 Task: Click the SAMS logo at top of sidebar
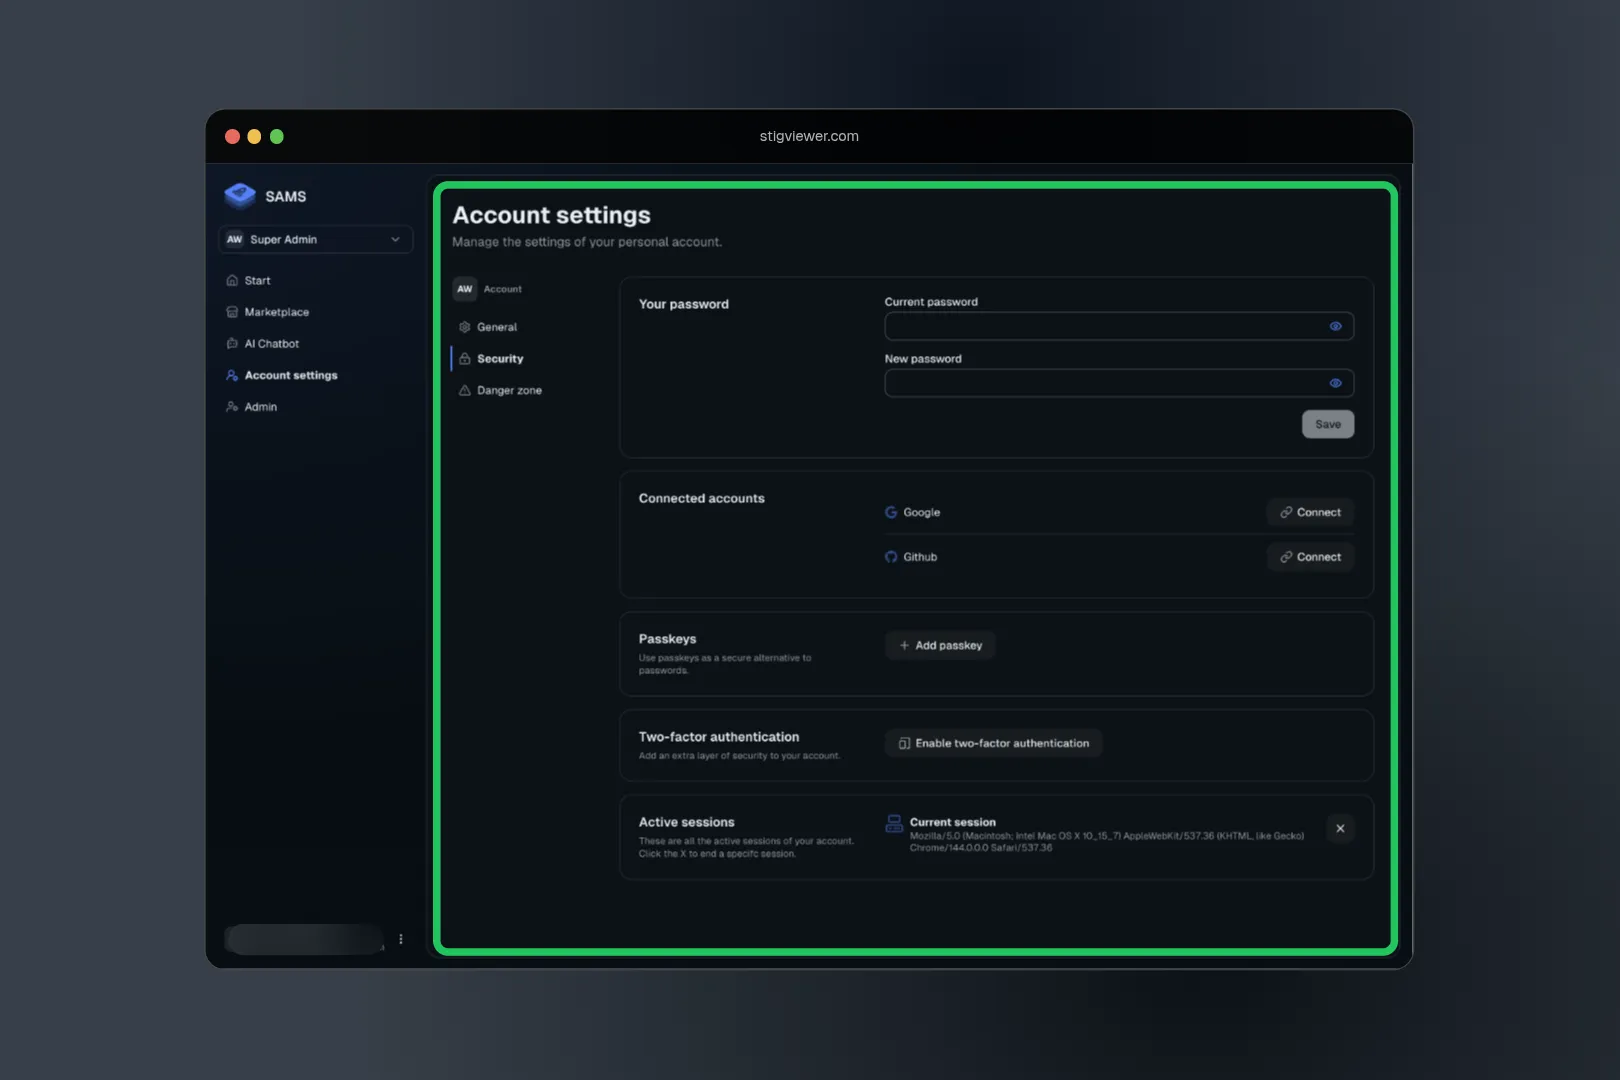(240, 195)
